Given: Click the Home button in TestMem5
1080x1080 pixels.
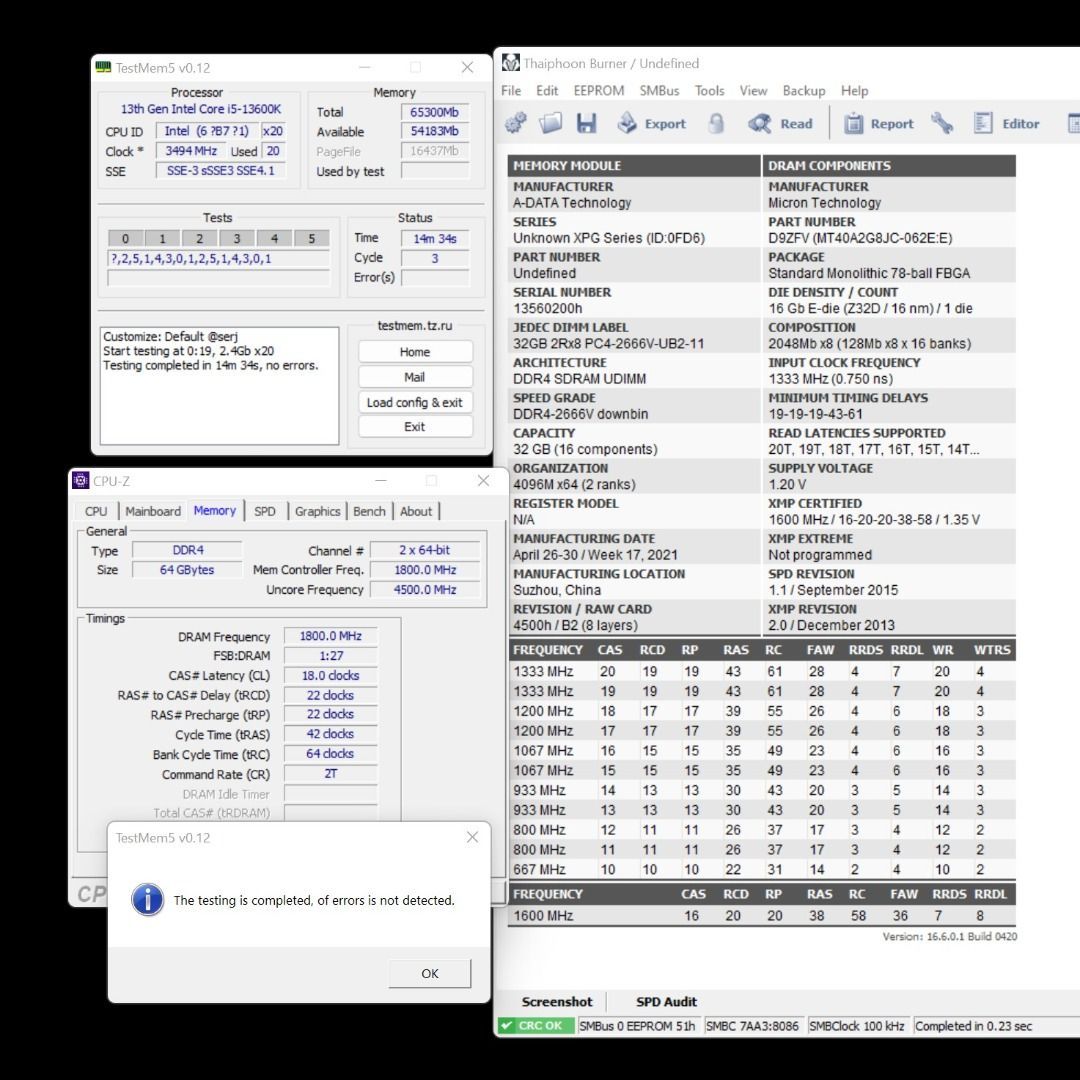Looking at the screenshot, I should point(414,352).
